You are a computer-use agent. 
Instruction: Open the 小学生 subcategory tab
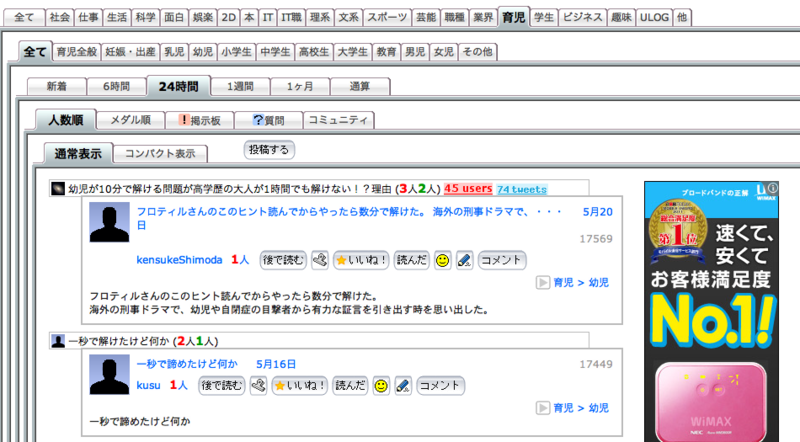(x=236, y=52)
